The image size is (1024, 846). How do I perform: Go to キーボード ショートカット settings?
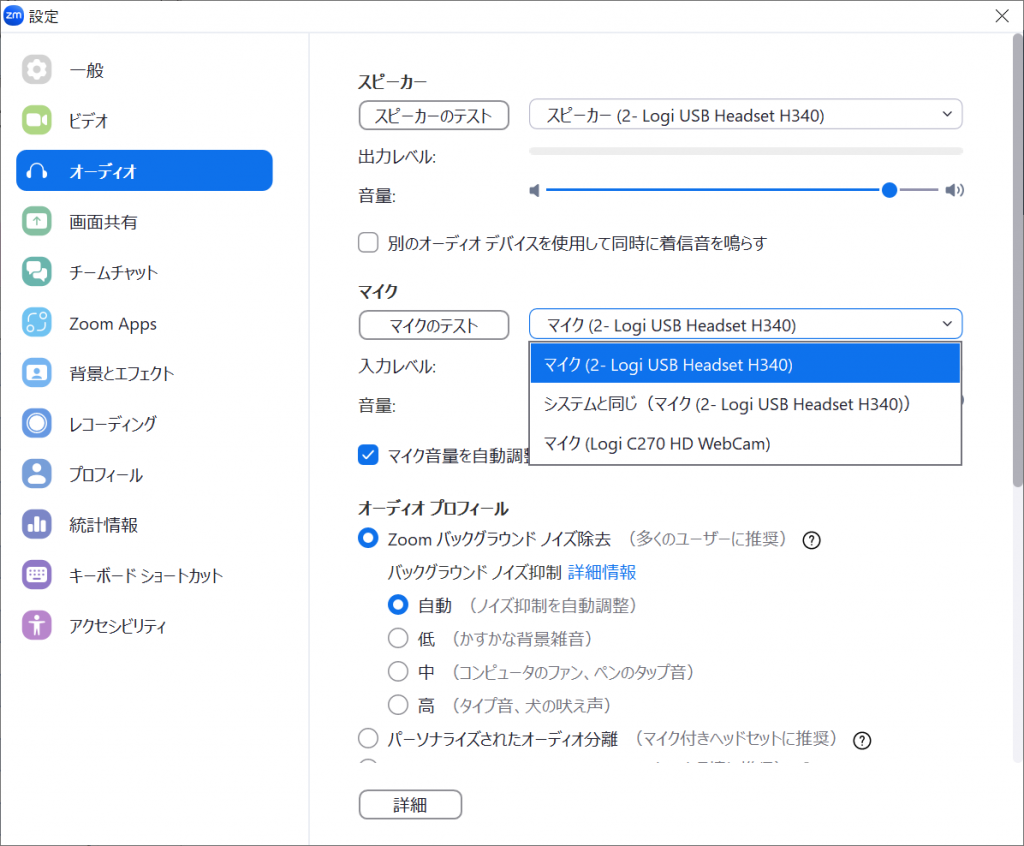click(144, 575)
